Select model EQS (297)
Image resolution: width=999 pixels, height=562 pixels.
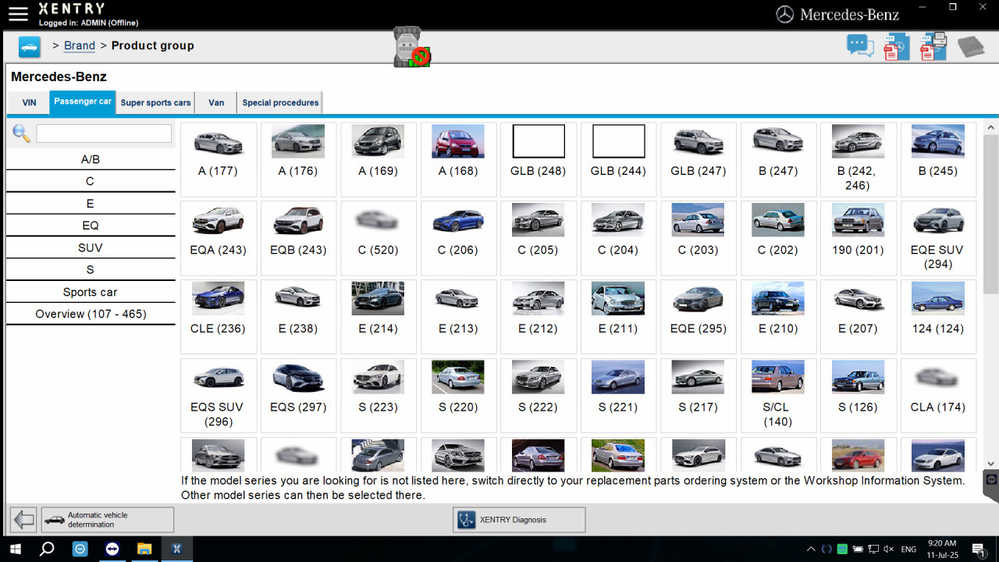pos(298,395)
